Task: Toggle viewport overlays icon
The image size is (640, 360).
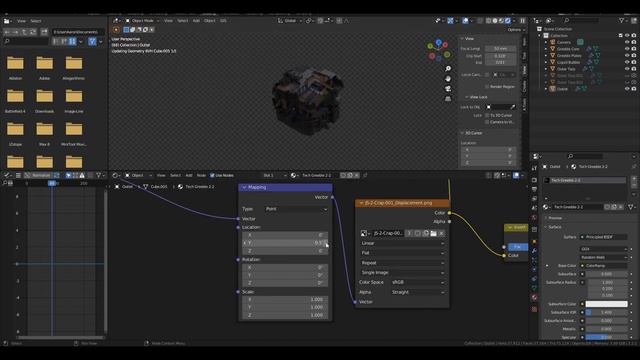Action: [x=465, y=21]
